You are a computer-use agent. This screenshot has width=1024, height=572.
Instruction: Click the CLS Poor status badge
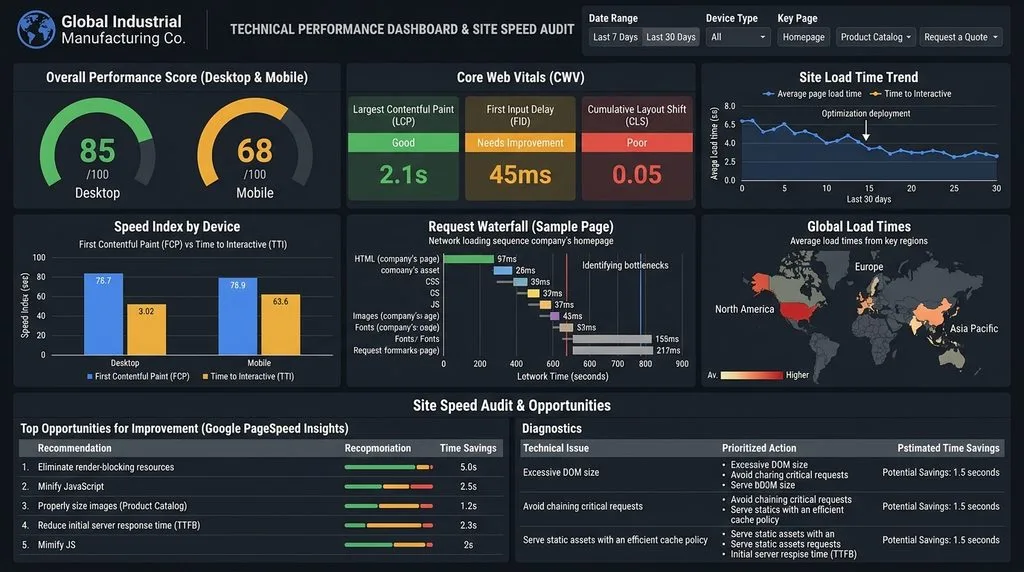[x=637, y=142]
